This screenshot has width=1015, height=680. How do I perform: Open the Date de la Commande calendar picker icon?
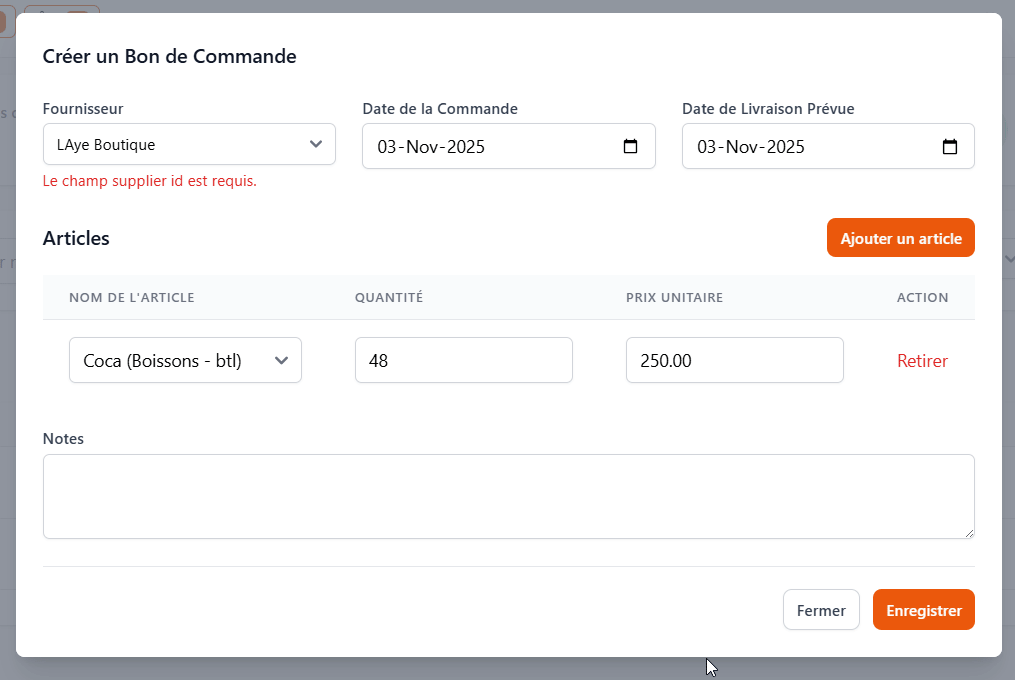pyautogui.click(x=630, y=147)
